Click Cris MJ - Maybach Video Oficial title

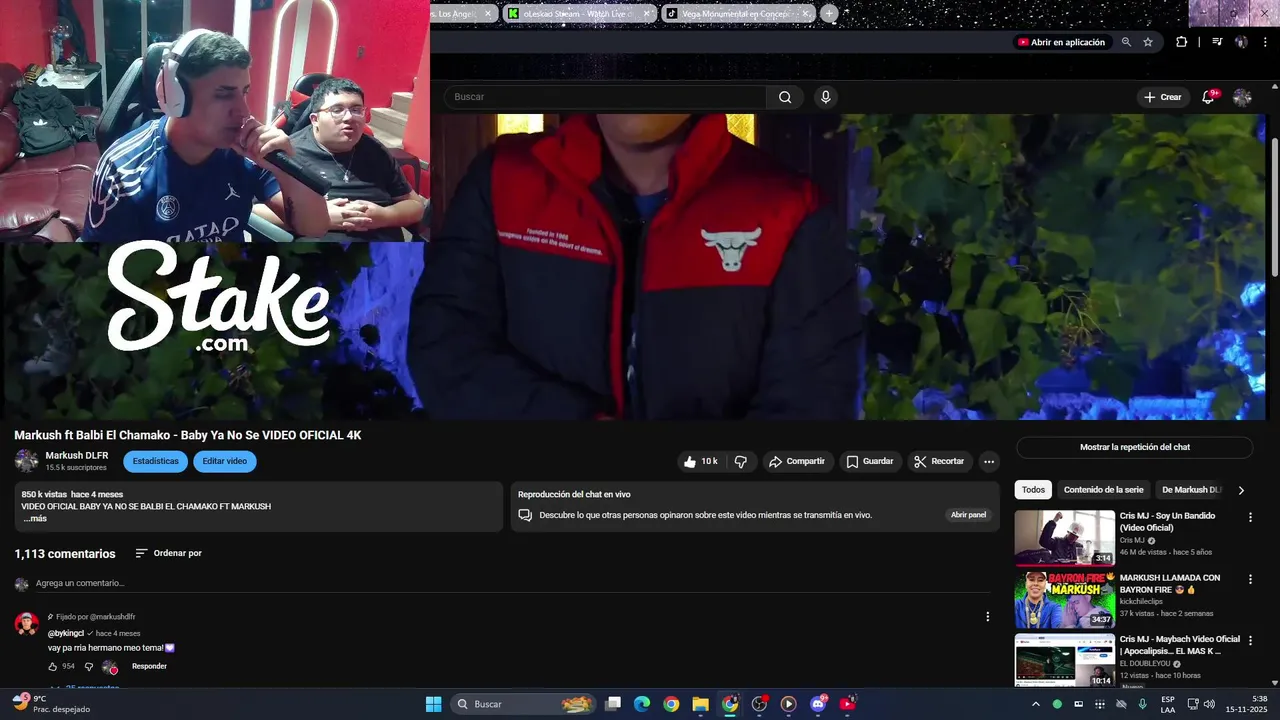[x=1180, y=645]
